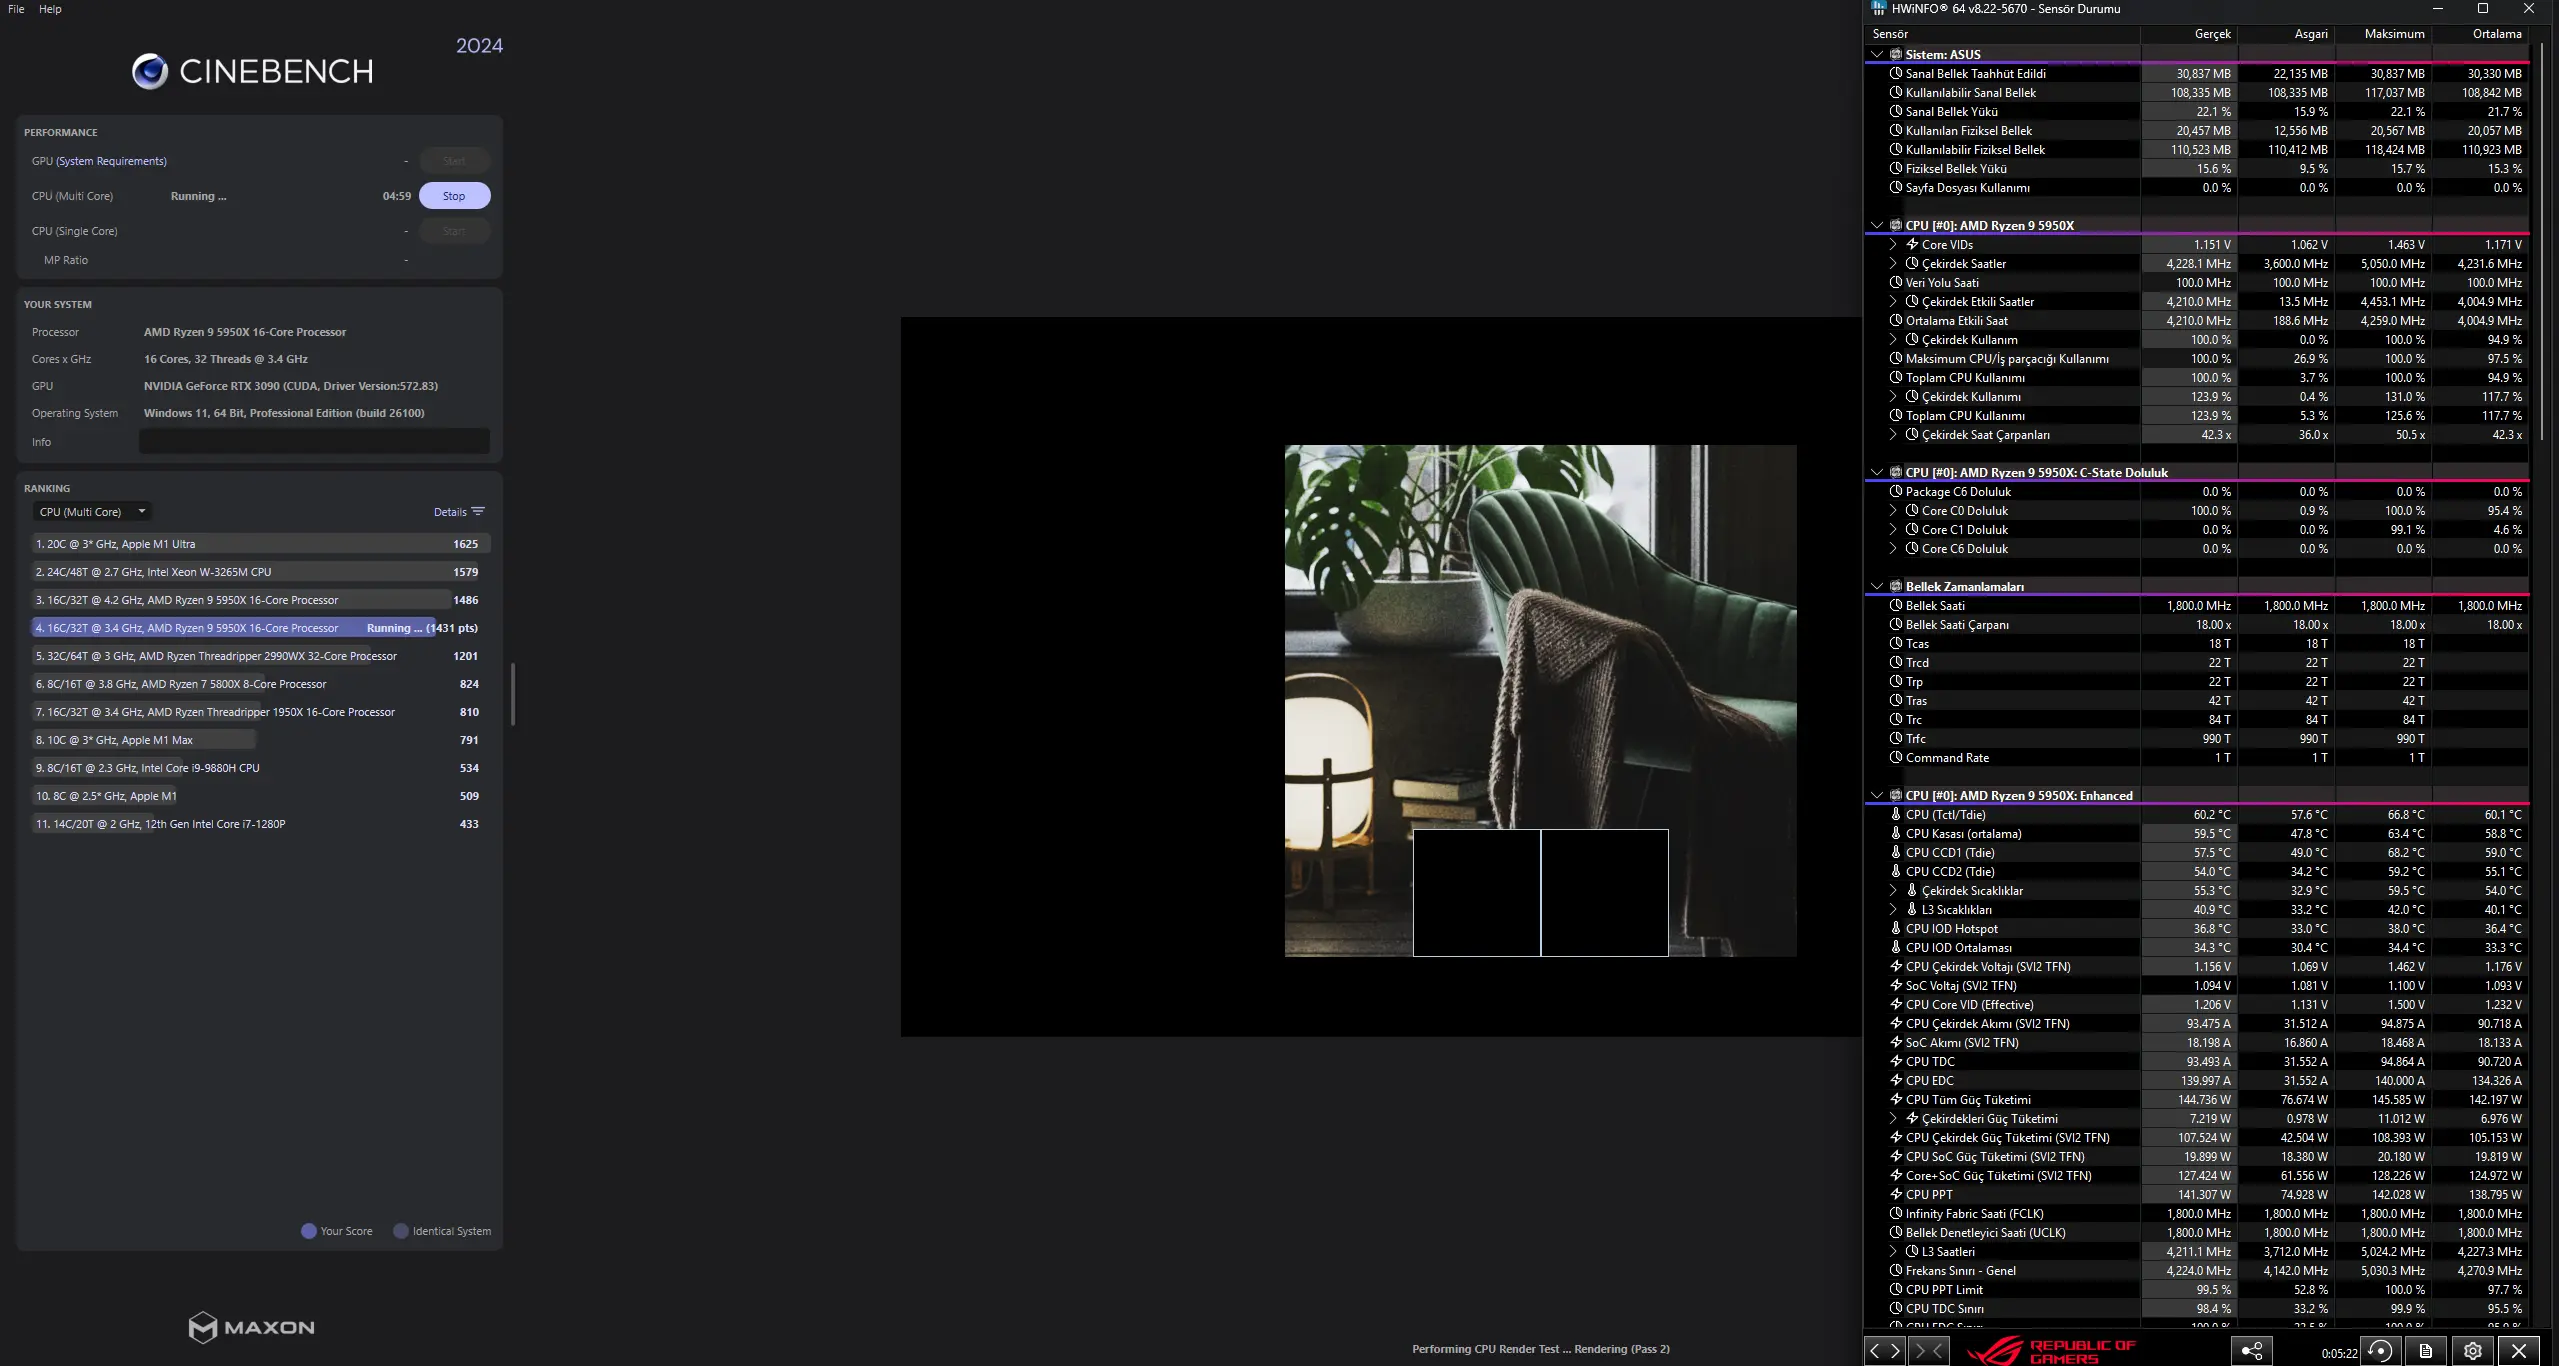The height and width of the screenshot is (1366, 2559).
Task: Select the Apple M1 Ultra ranking row
Action: point(260,544)
